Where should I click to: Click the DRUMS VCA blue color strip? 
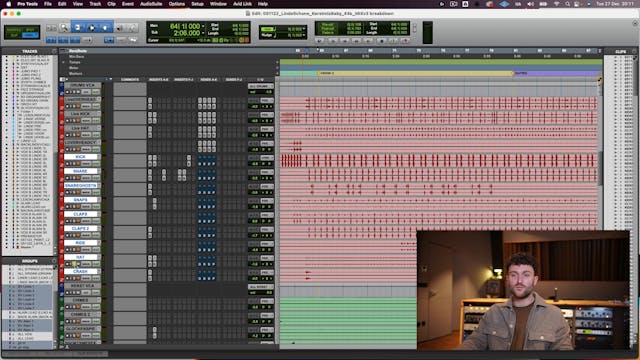pyautogui.click(x=62, y=89)
